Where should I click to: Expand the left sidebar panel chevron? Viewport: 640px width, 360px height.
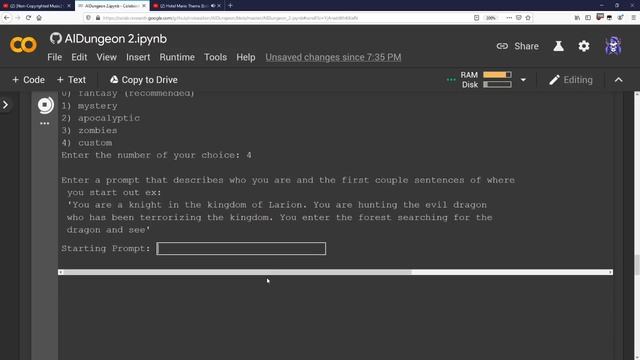pyautogui.click(x=5, y=105)
